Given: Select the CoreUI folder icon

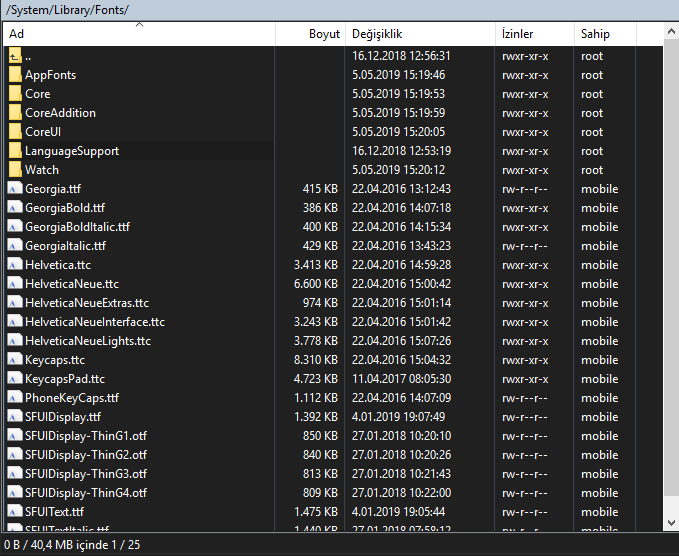Looking at the screenshot, I should (x=14, y=132).
